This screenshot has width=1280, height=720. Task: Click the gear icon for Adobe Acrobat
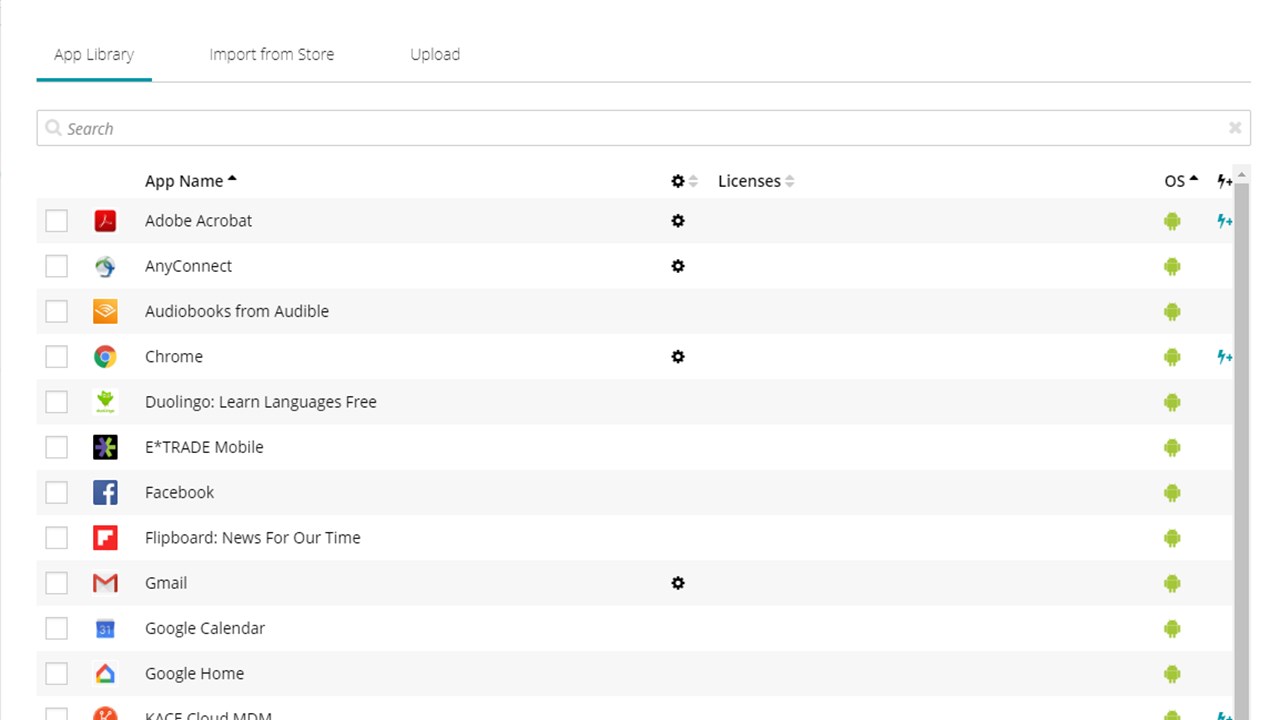coord(678,221)
